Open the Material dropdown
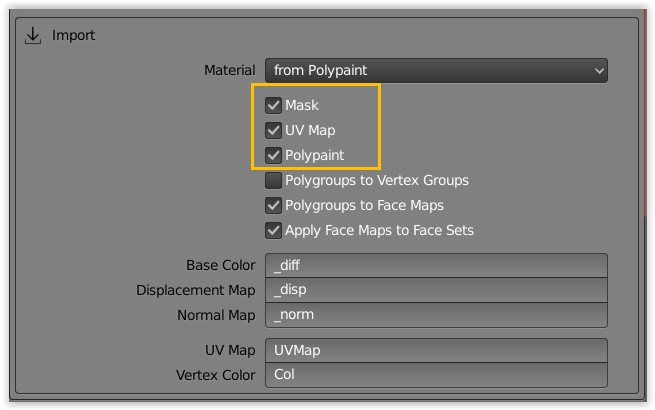655x410 pixels. pyautogui.click(x=436, y=70)
